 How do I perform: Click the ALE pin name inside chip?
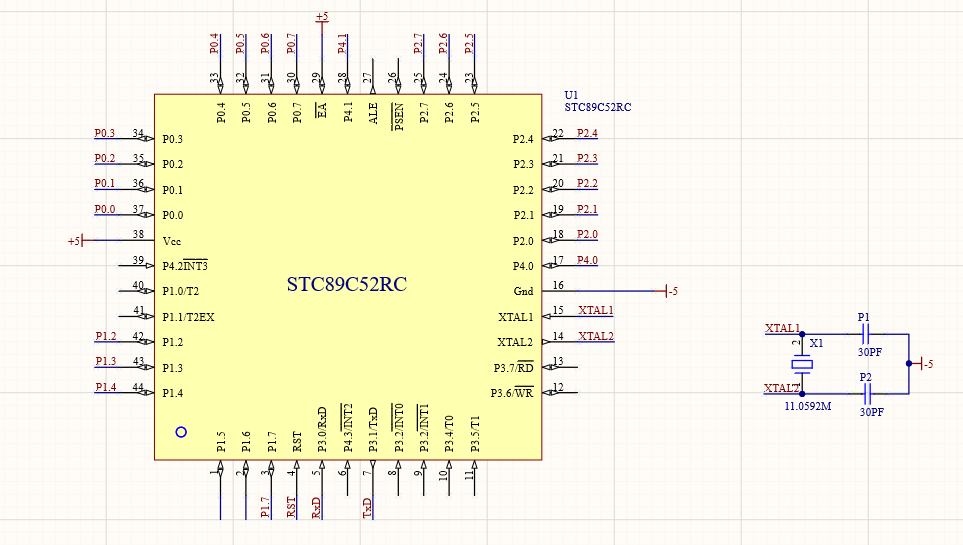373,114
